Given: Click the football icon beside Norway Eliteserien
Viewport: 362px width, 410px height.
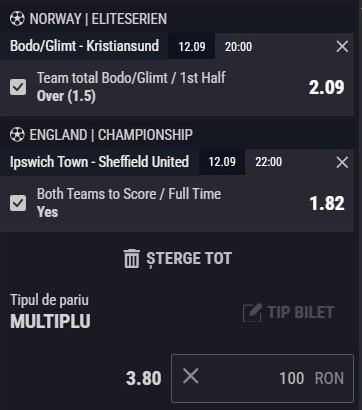Looking at the screenshot, I should [x=17, y=19].
